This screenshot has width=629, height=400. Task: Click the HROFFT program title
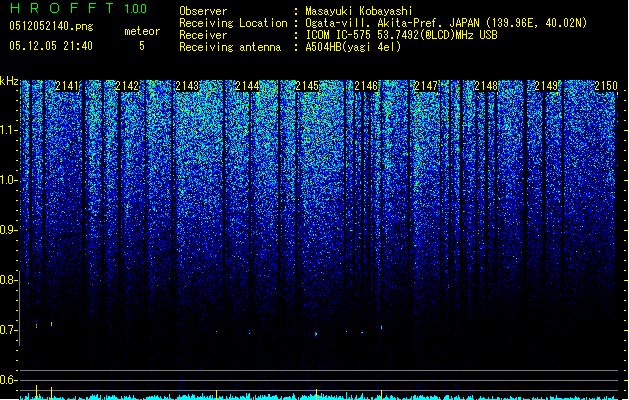62,8
